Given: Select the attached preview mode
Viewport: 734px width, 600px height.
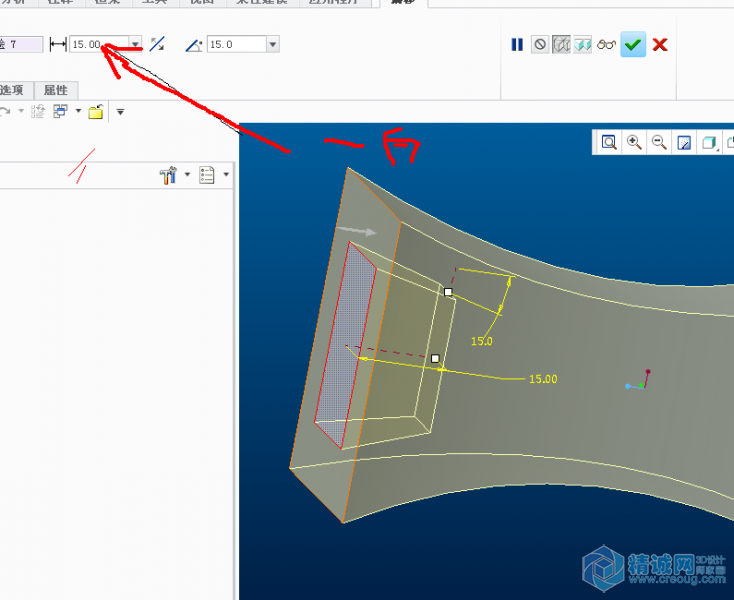Looking at the screenshot, I should (x=583, y=45).
